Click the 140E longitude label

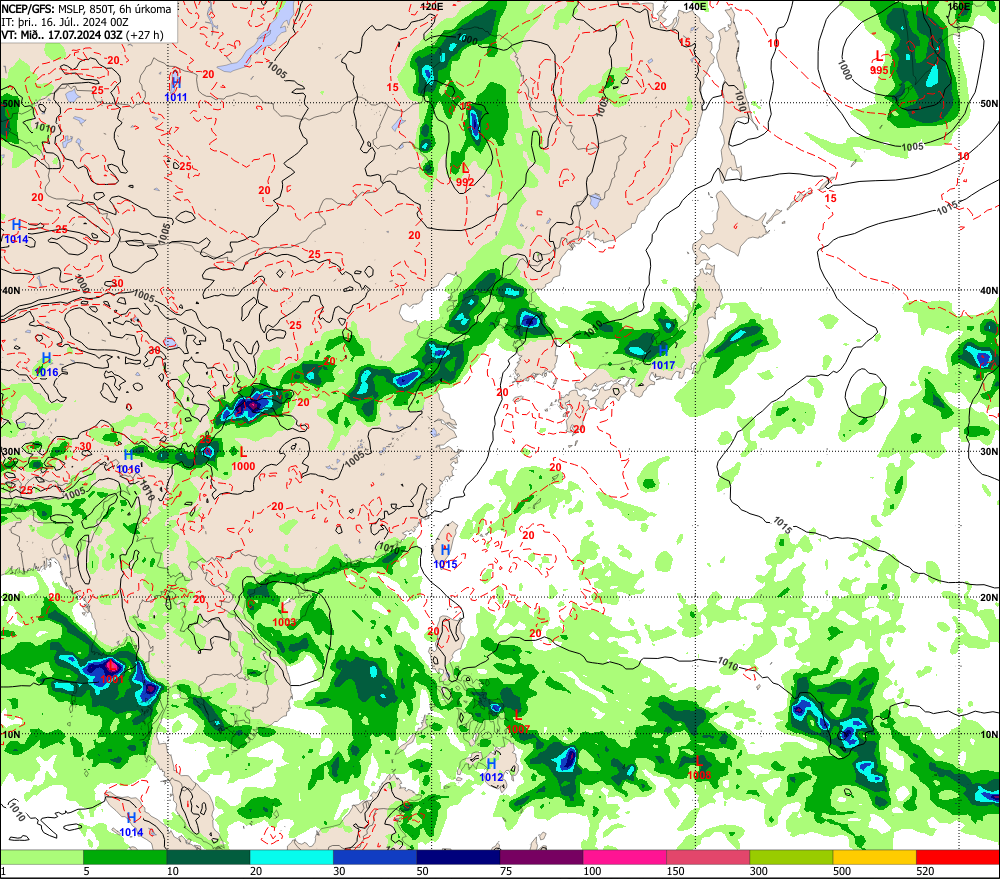point(695,6)
